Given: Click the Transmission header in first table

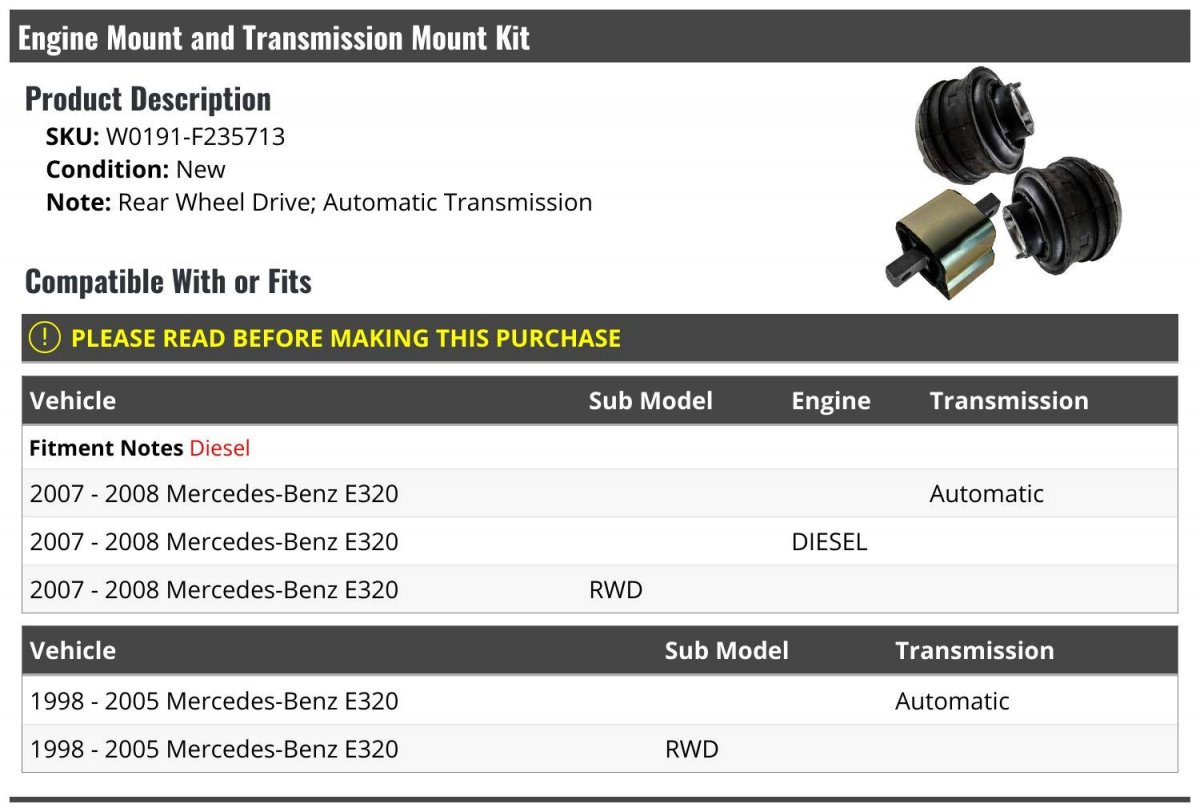Looking at the screenshot, I should click(1009, 401).
